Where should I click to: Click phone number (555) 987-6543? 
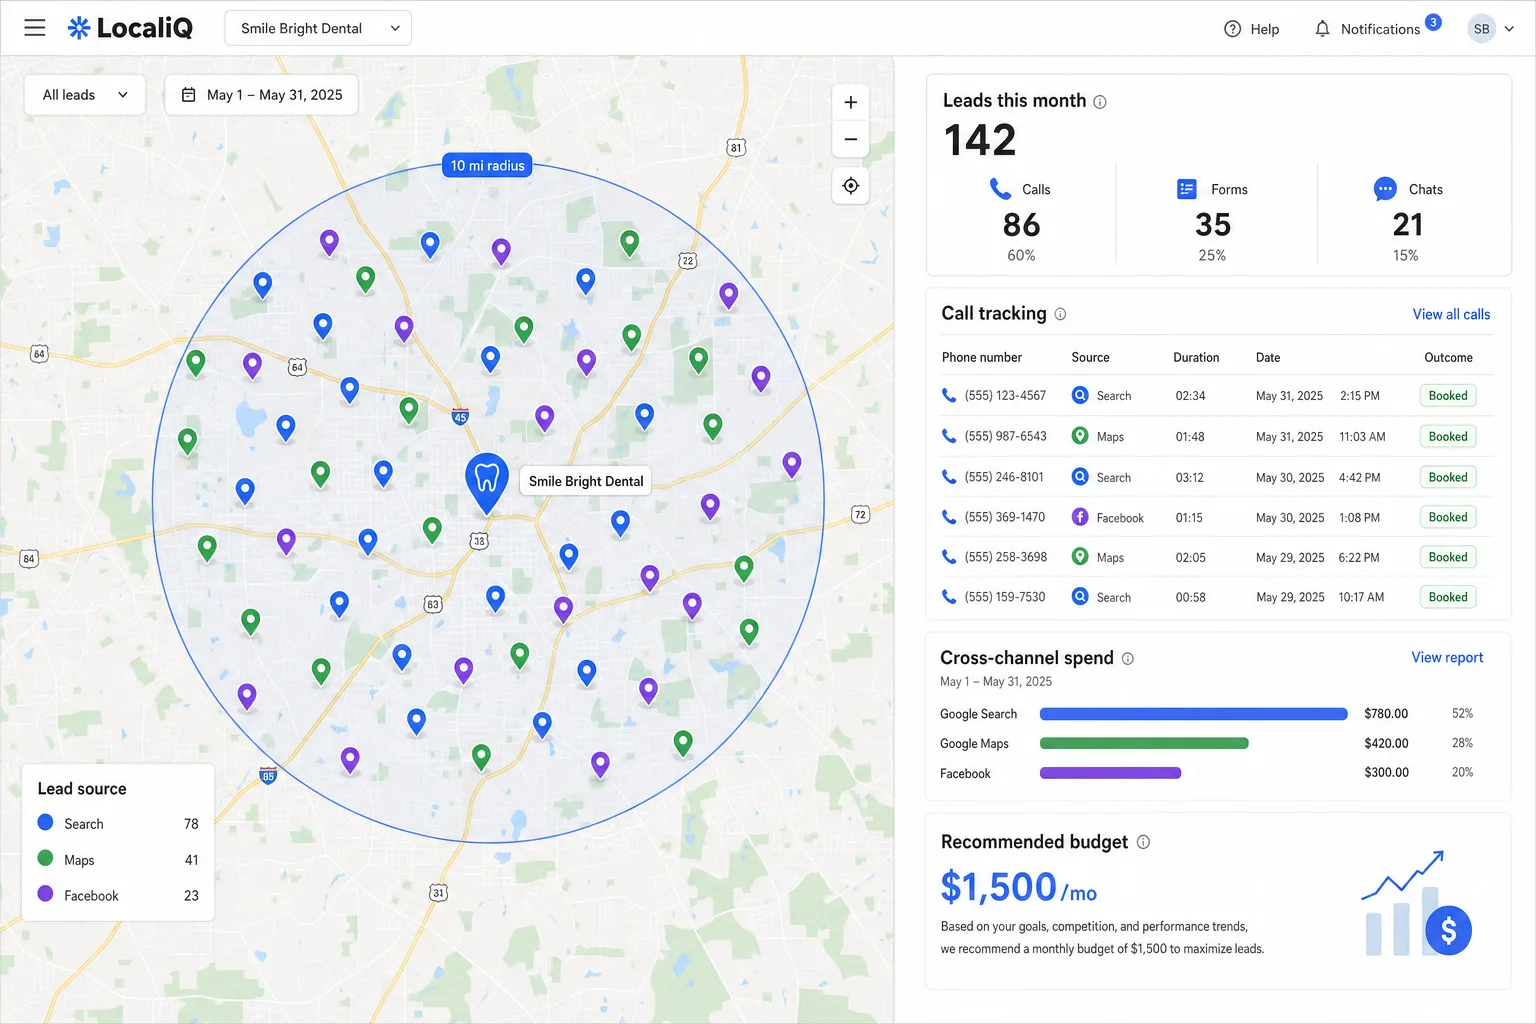pyautogui.click(x=1005, y=437)
